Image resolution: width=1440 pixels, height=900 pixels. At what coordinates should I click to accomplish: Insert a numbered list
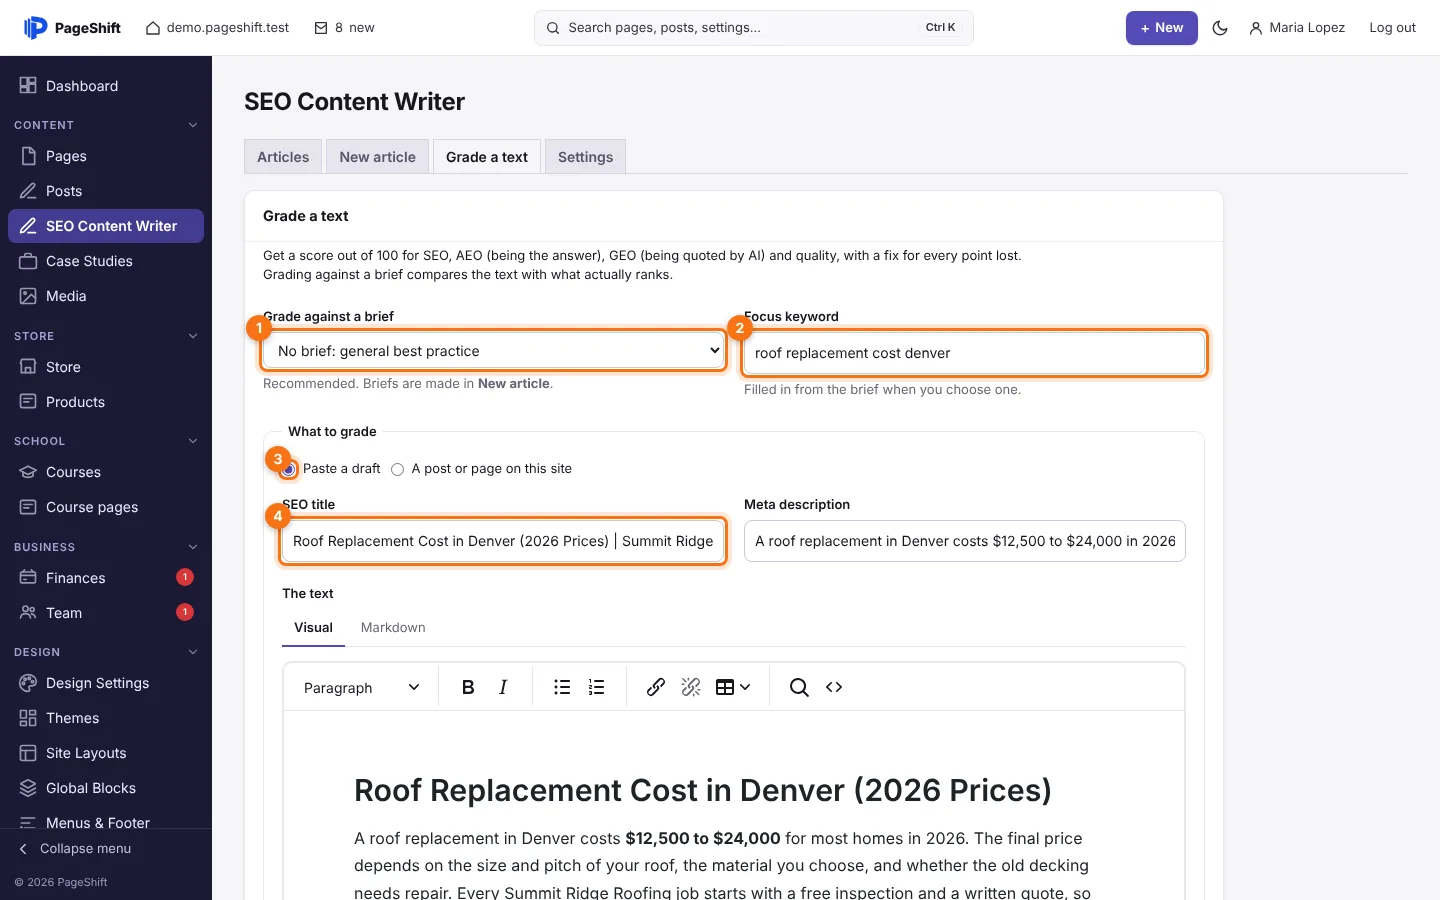pos(597,687)
